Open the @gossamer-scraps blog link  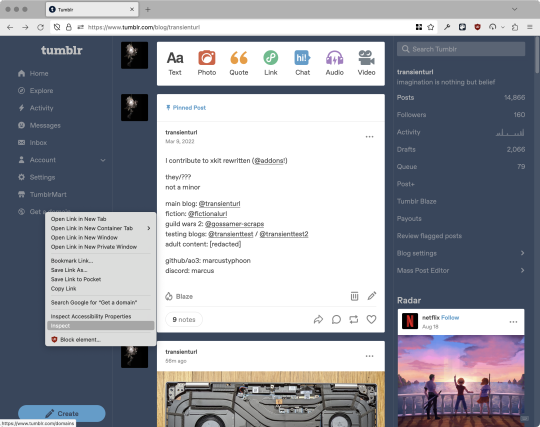(234, 224)
